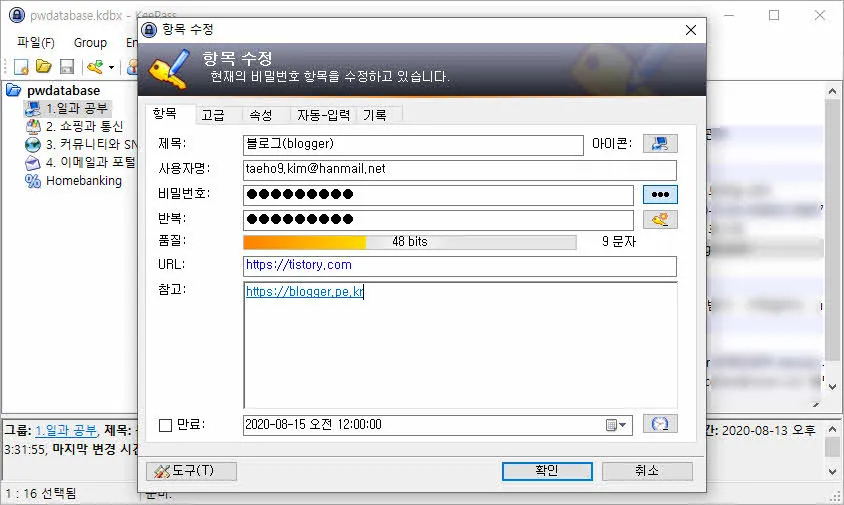Open the Group menu
The width and height of the screenshot is (844, 505).
[90, 43]
